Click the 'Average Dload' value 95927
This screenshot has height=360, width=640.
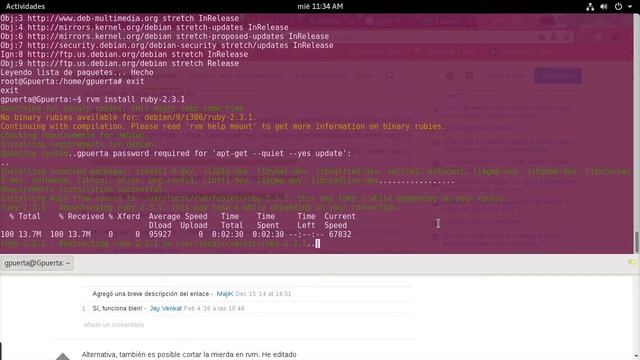click(x=160, y=234)
